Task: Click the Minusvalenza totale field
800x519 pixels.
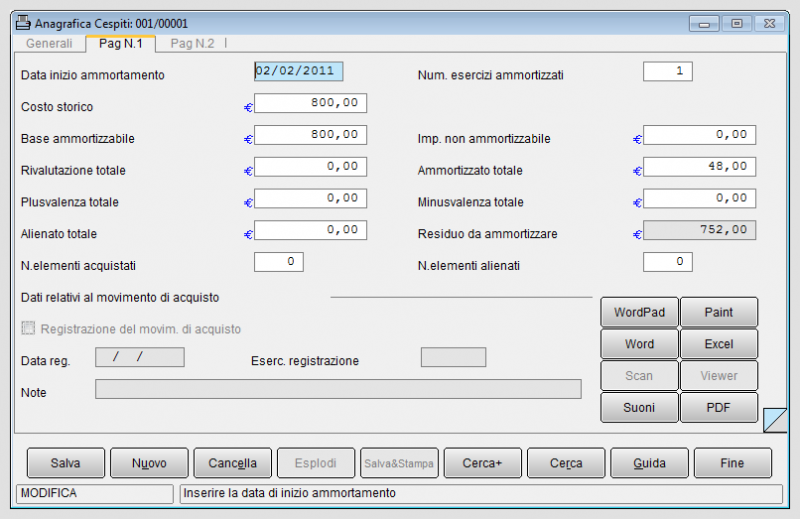Action: pos(699,198)
